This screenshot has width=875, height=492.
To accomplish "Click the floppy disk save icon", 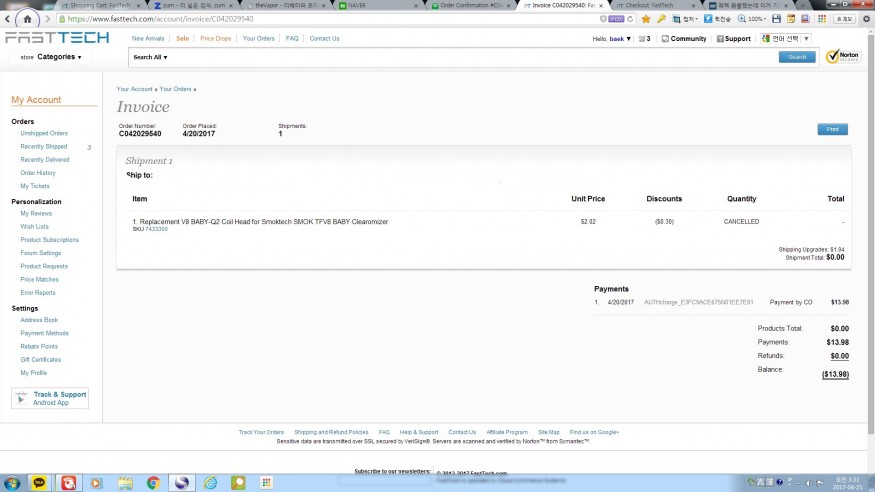I will [776, 19].
